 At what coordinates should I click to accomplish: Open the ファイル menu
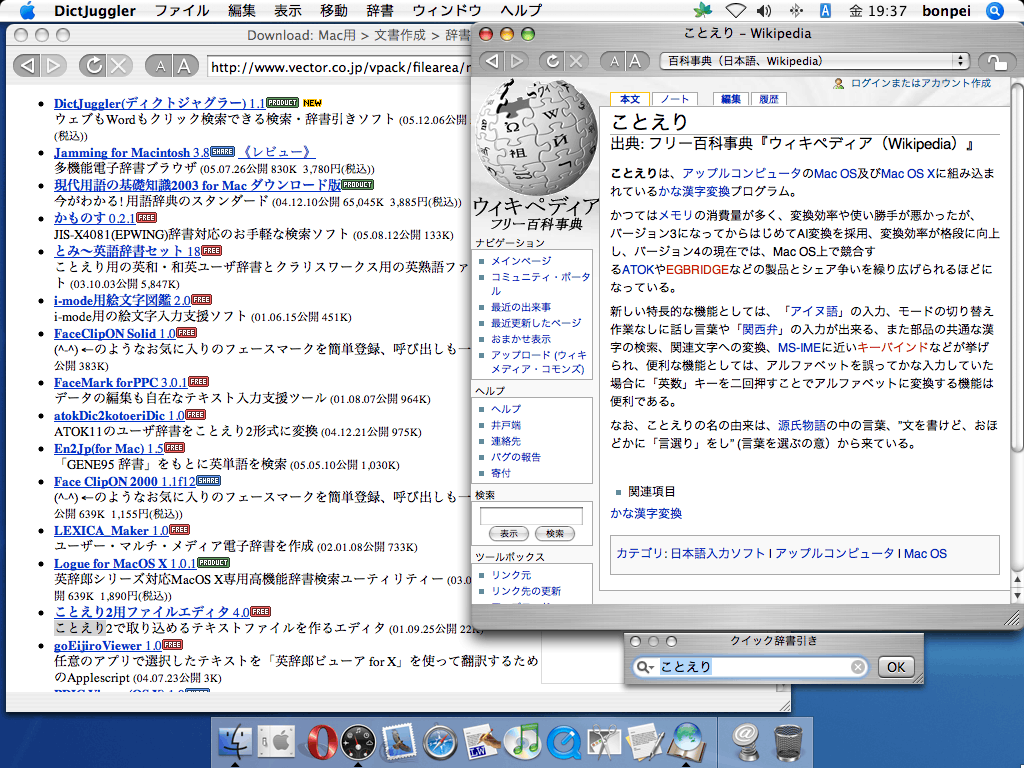click(x=182, y=10)
